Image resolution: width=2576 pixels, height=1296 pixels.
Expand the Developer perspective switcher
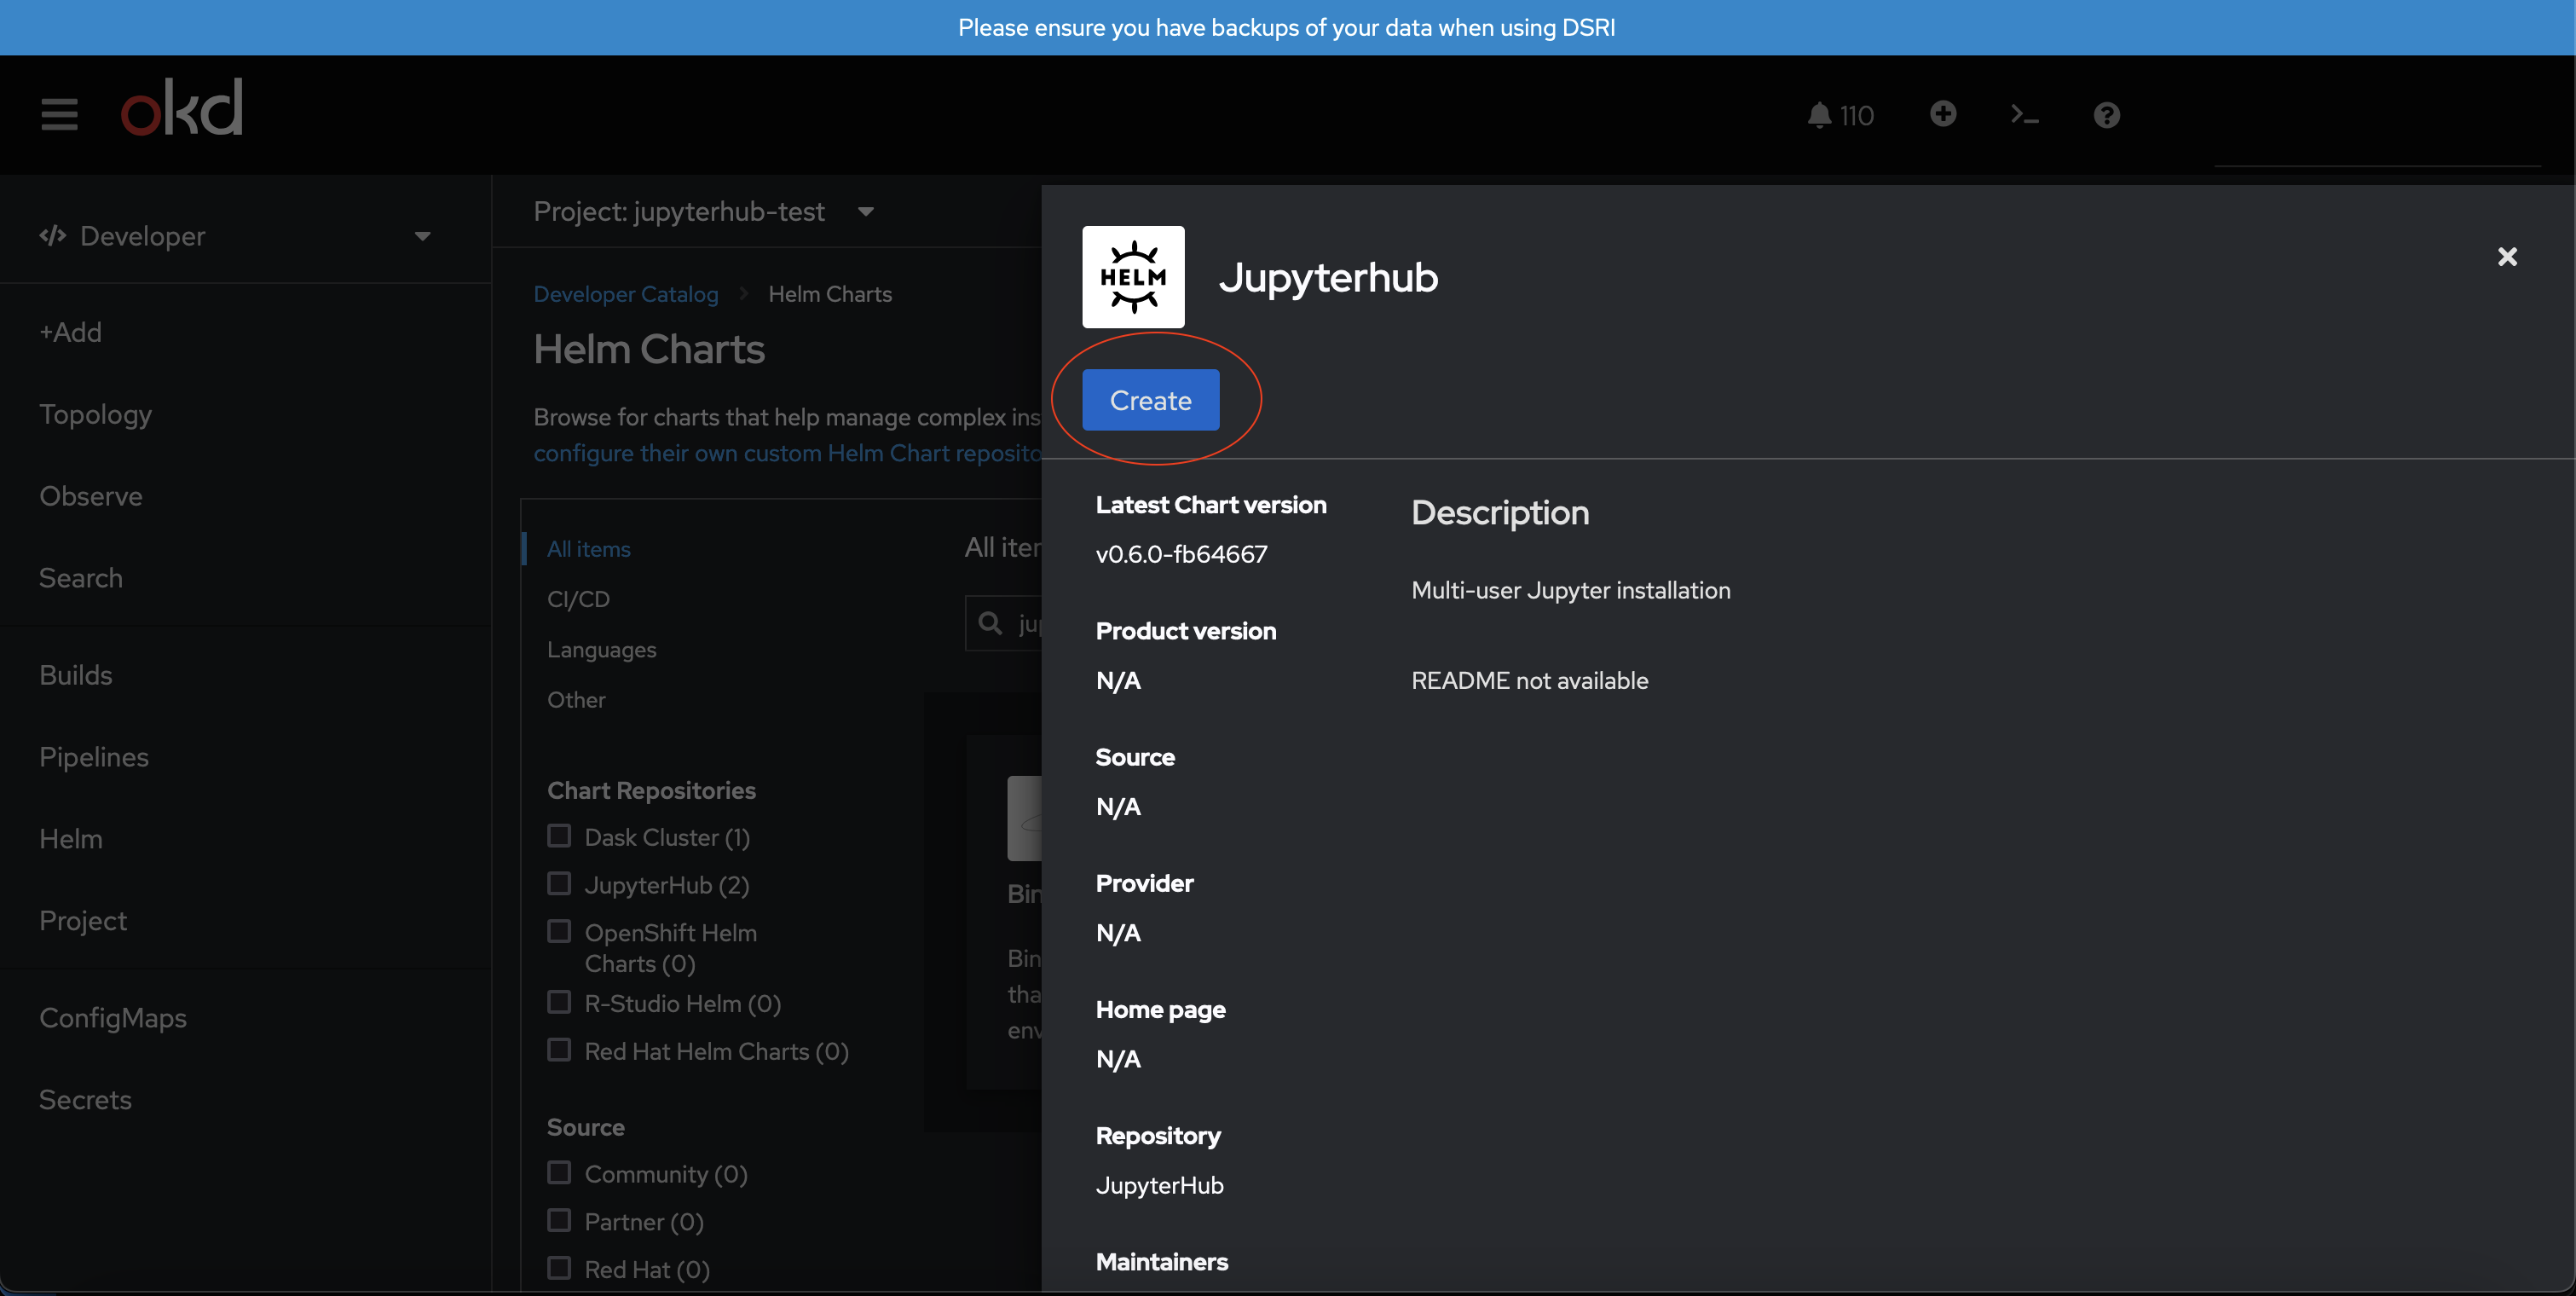coord(236,236)
